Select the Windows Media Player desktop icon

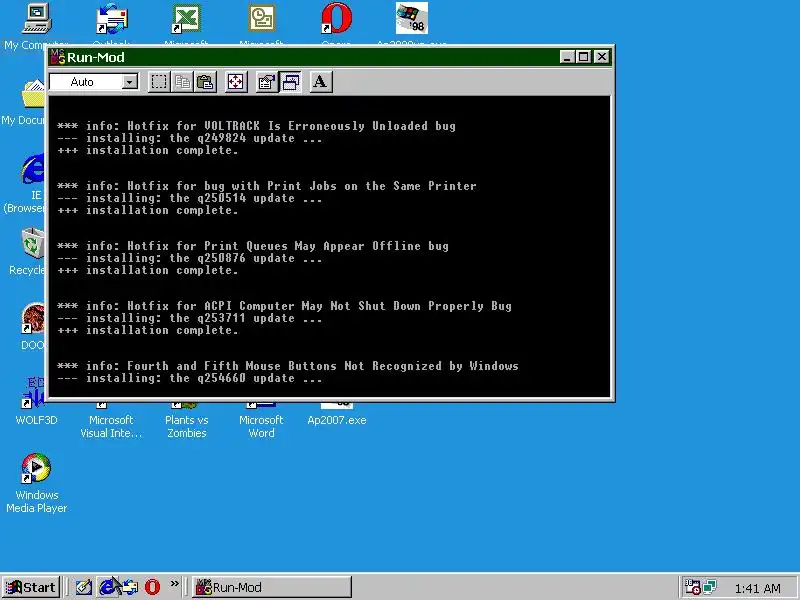tap(36, 468)
